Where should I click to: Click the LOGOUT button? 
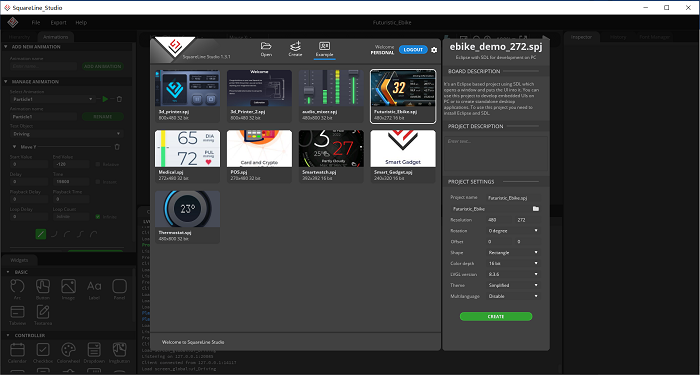pyautogui.click(x=413, y=50)
